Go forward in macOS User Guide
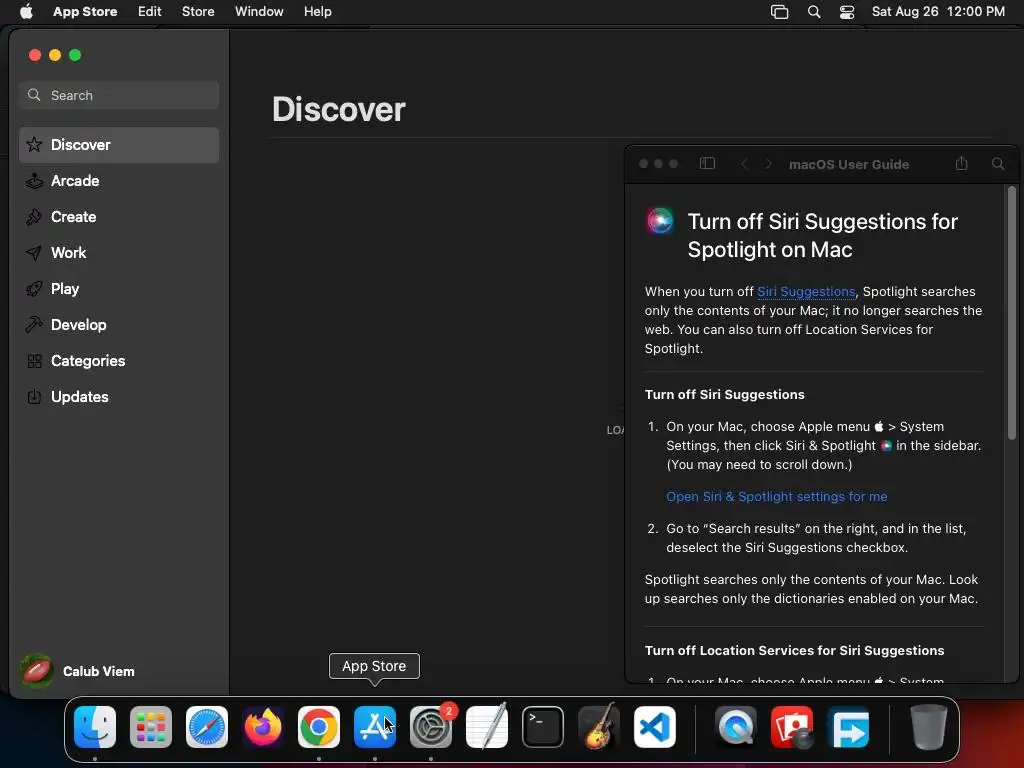 [x=768, y=164]
